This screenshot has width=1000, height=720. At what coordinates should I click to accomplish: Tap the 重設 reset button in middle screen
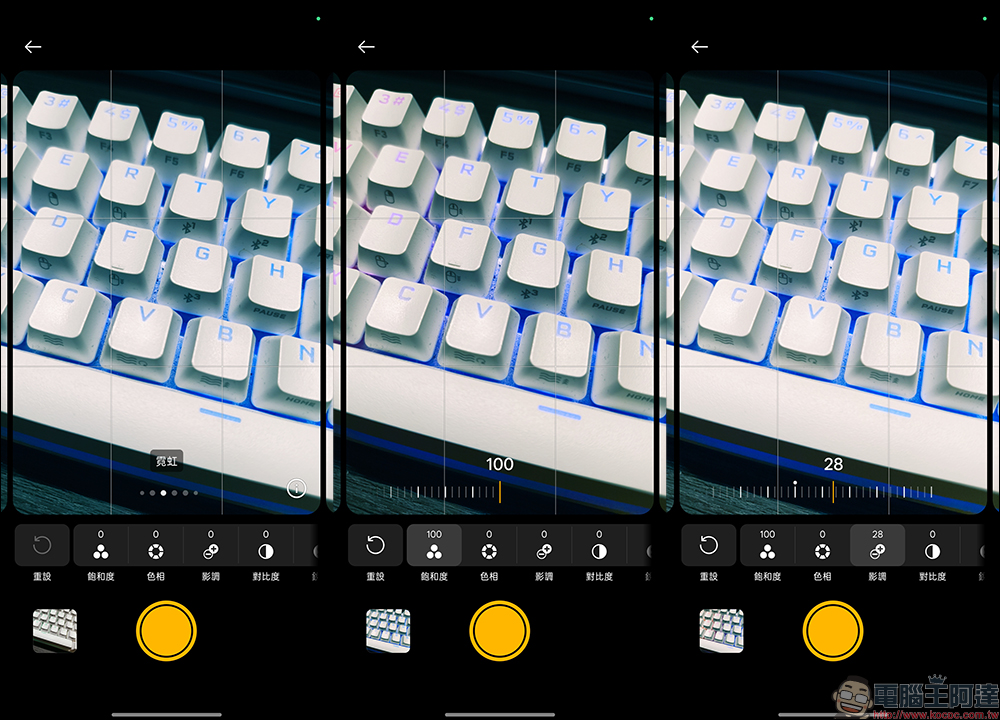click(376, 545)
